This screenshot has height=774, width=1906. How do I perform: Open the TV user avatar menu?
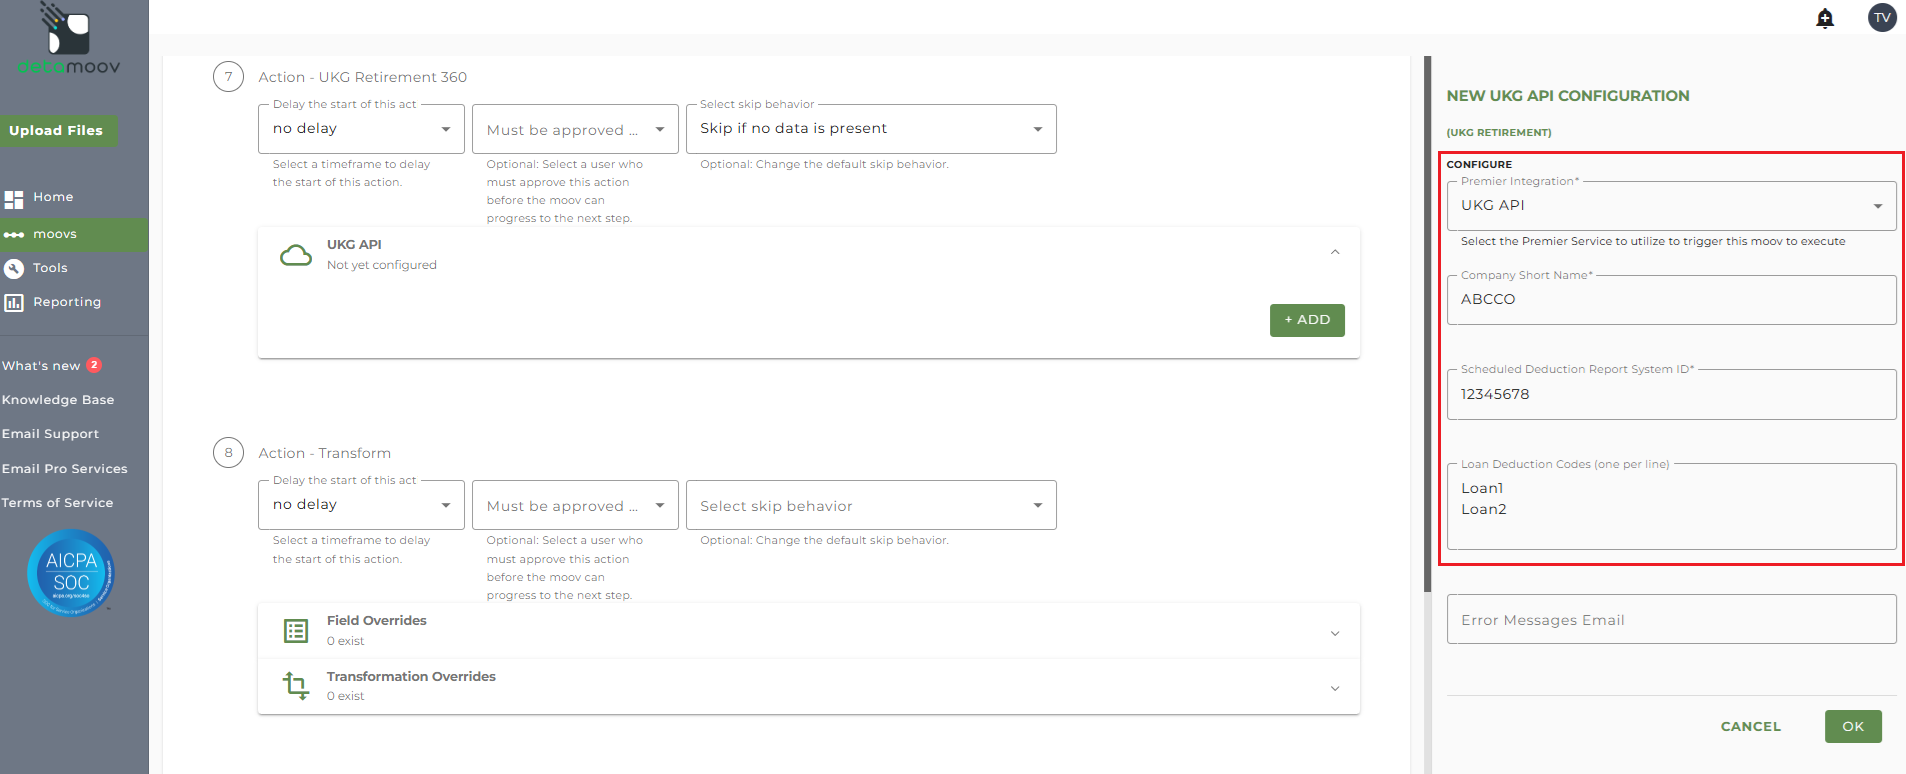tap(1882, 18)
